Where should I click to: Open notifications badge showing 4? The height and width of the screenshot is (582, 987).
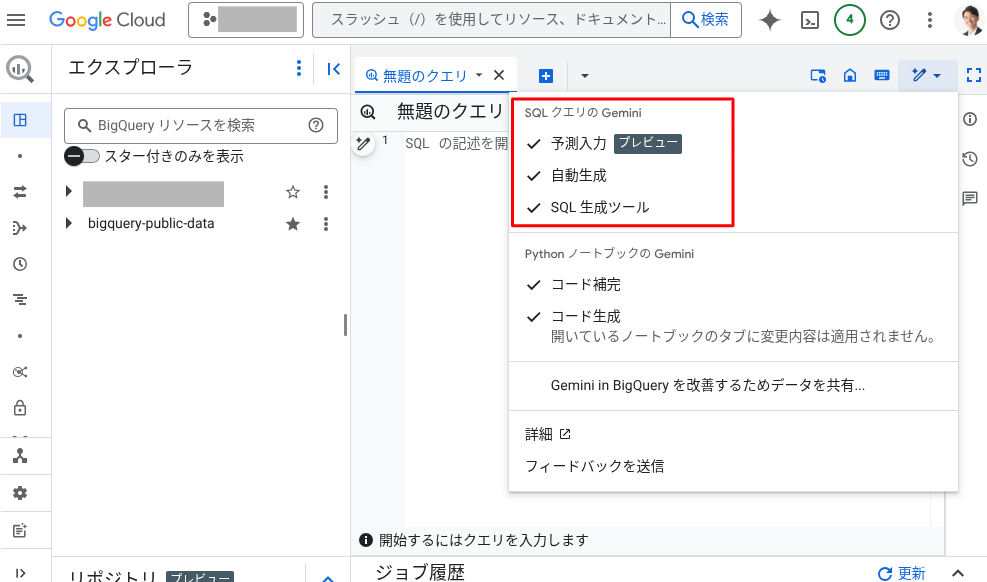point(849,20)
